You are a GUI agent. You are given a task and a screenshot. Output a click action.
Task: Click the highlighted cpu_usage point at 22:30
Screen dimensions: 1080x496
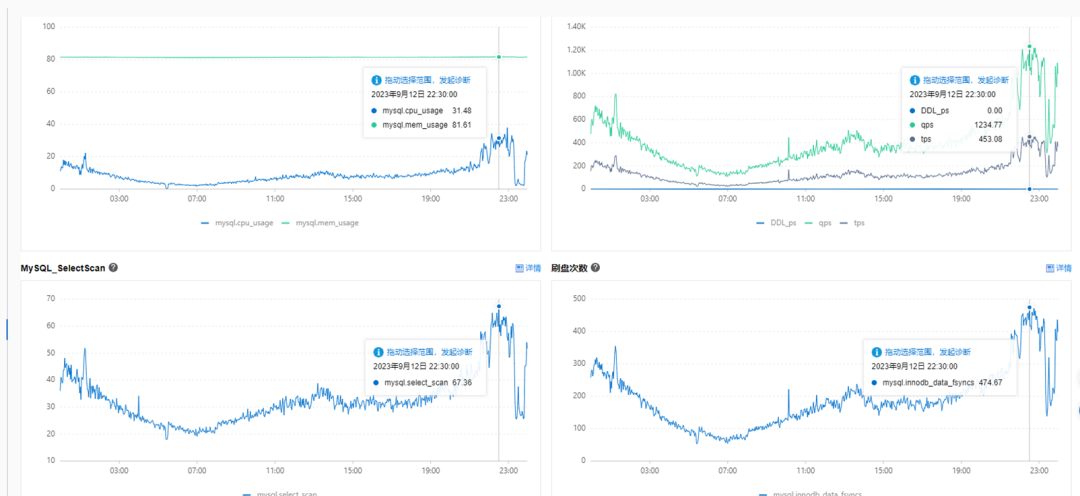pyautogui.click(x=499, y=138)
